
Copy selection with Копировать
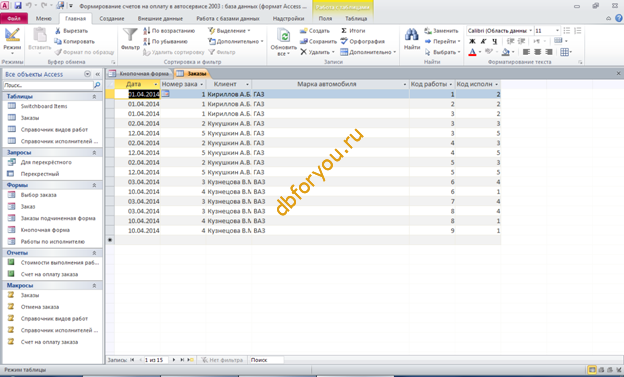coord(75,41)
